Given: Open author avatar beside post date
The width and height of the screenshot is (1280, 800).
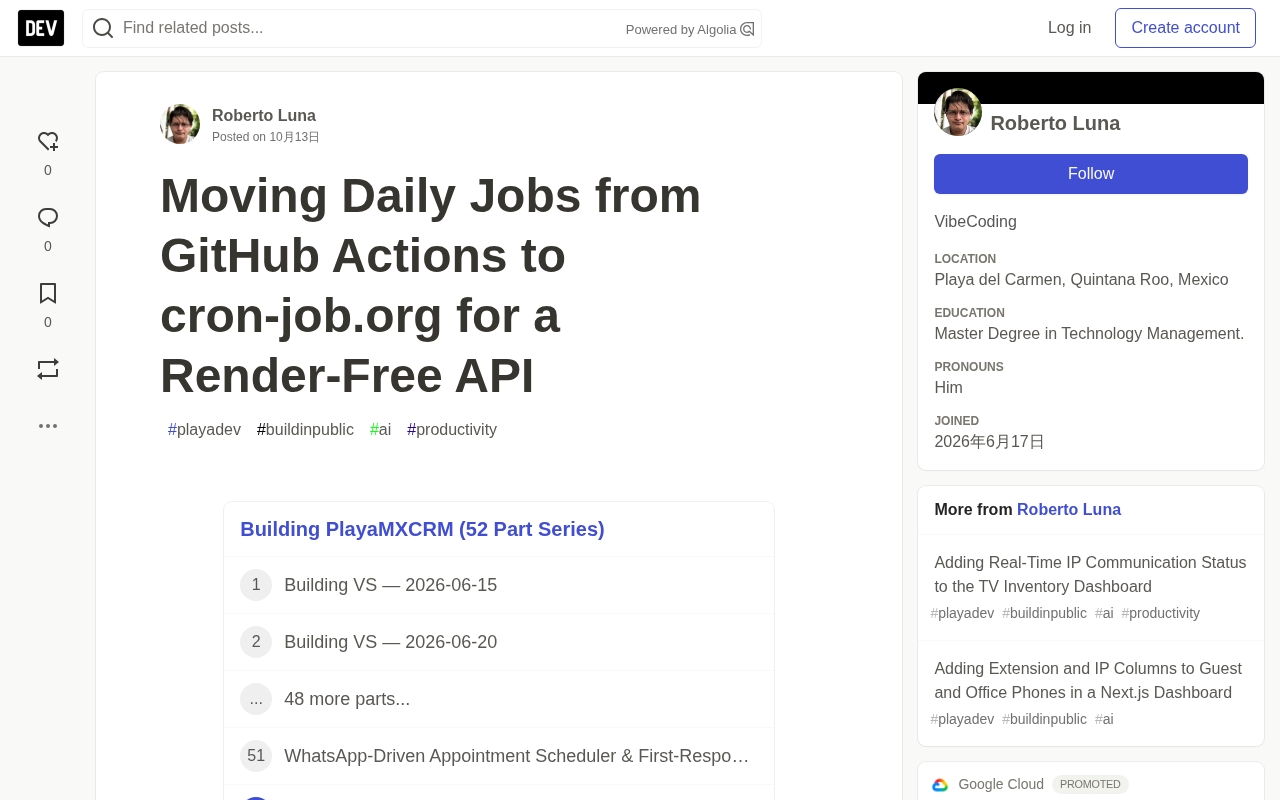Looking at the screenshot, I should tap(180, 124).
